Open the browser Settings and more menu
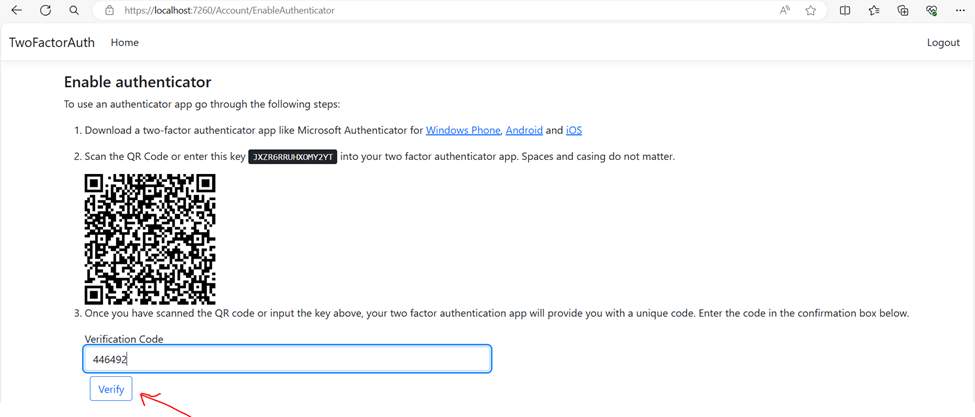The image size is (975, 417). point(959,10)
